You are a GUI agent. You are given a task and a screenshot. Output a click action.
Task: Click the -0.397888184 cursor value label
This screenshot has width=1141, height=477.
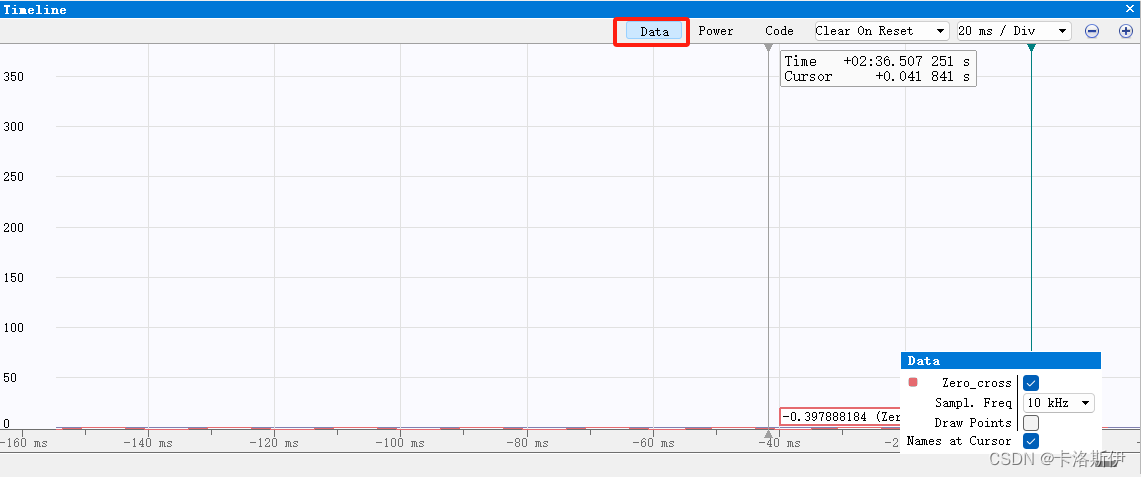pyautogui.click(x=840, y=417)
